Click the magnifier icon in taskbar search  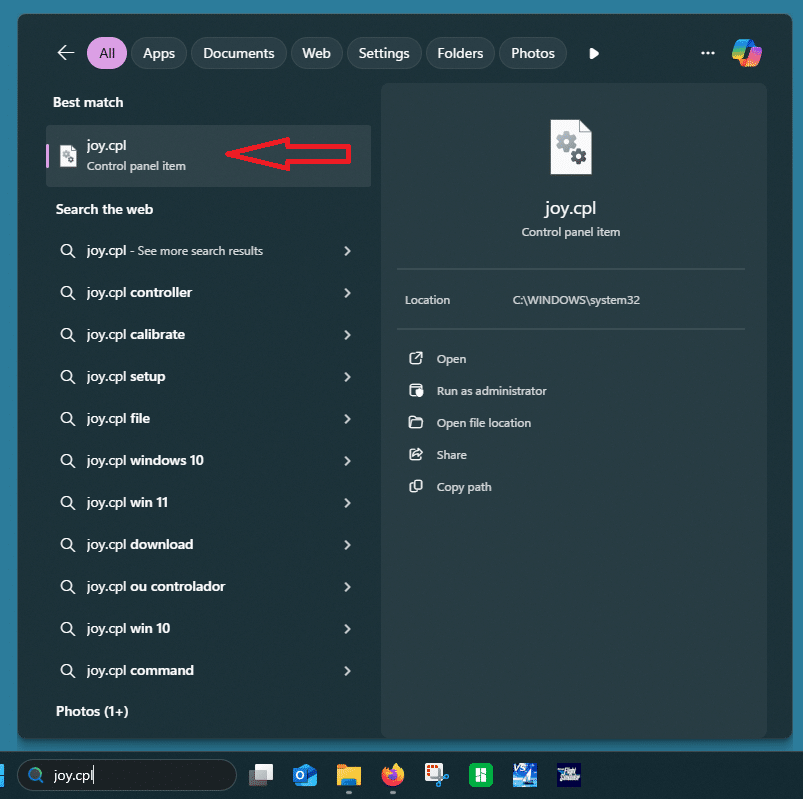35,775
